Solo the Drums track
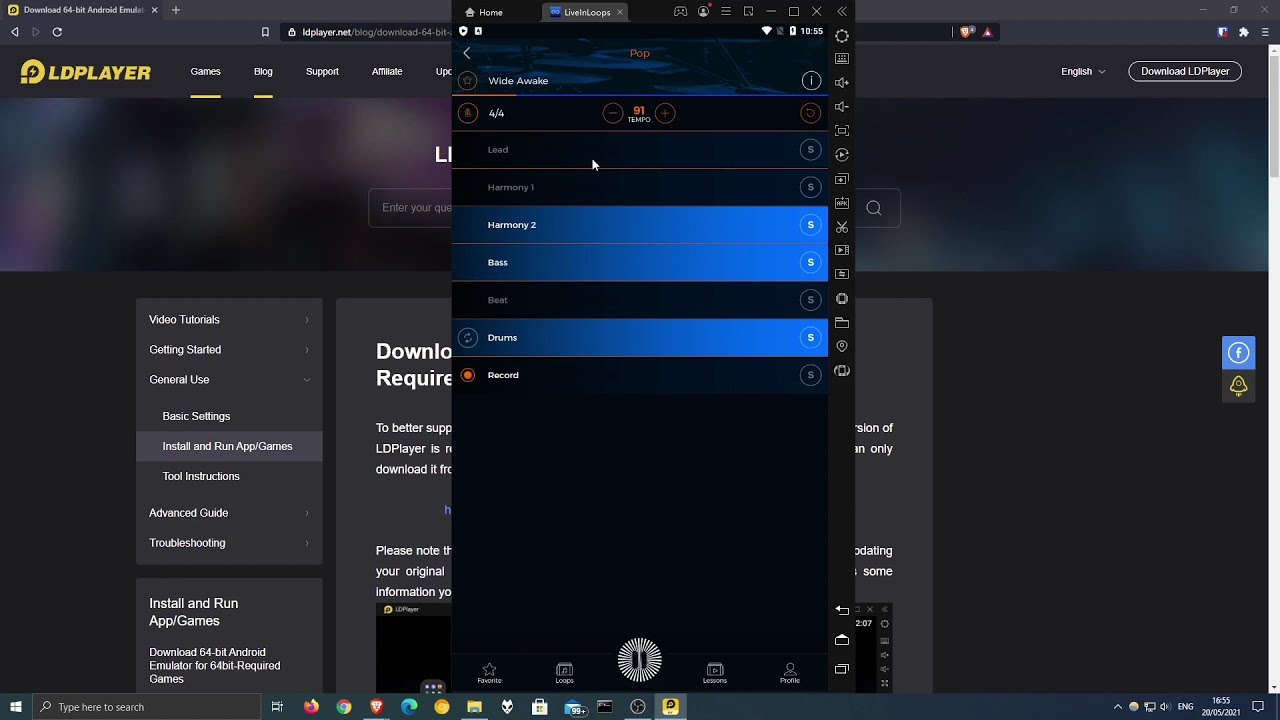Image resolution: width=1280 pixels, height=720 pixels. coord(811,337)
